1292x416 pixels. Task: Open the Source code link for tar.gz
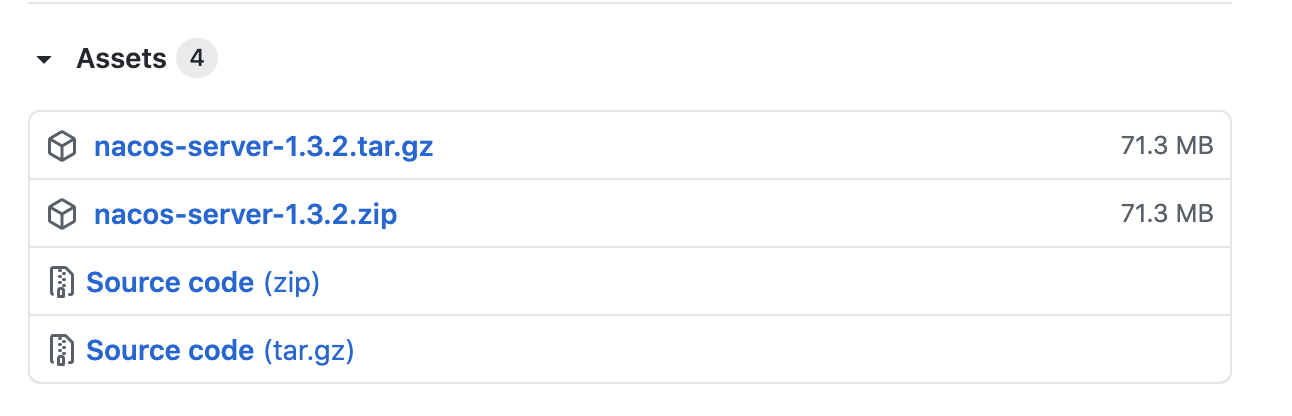[x=170, y=350]
